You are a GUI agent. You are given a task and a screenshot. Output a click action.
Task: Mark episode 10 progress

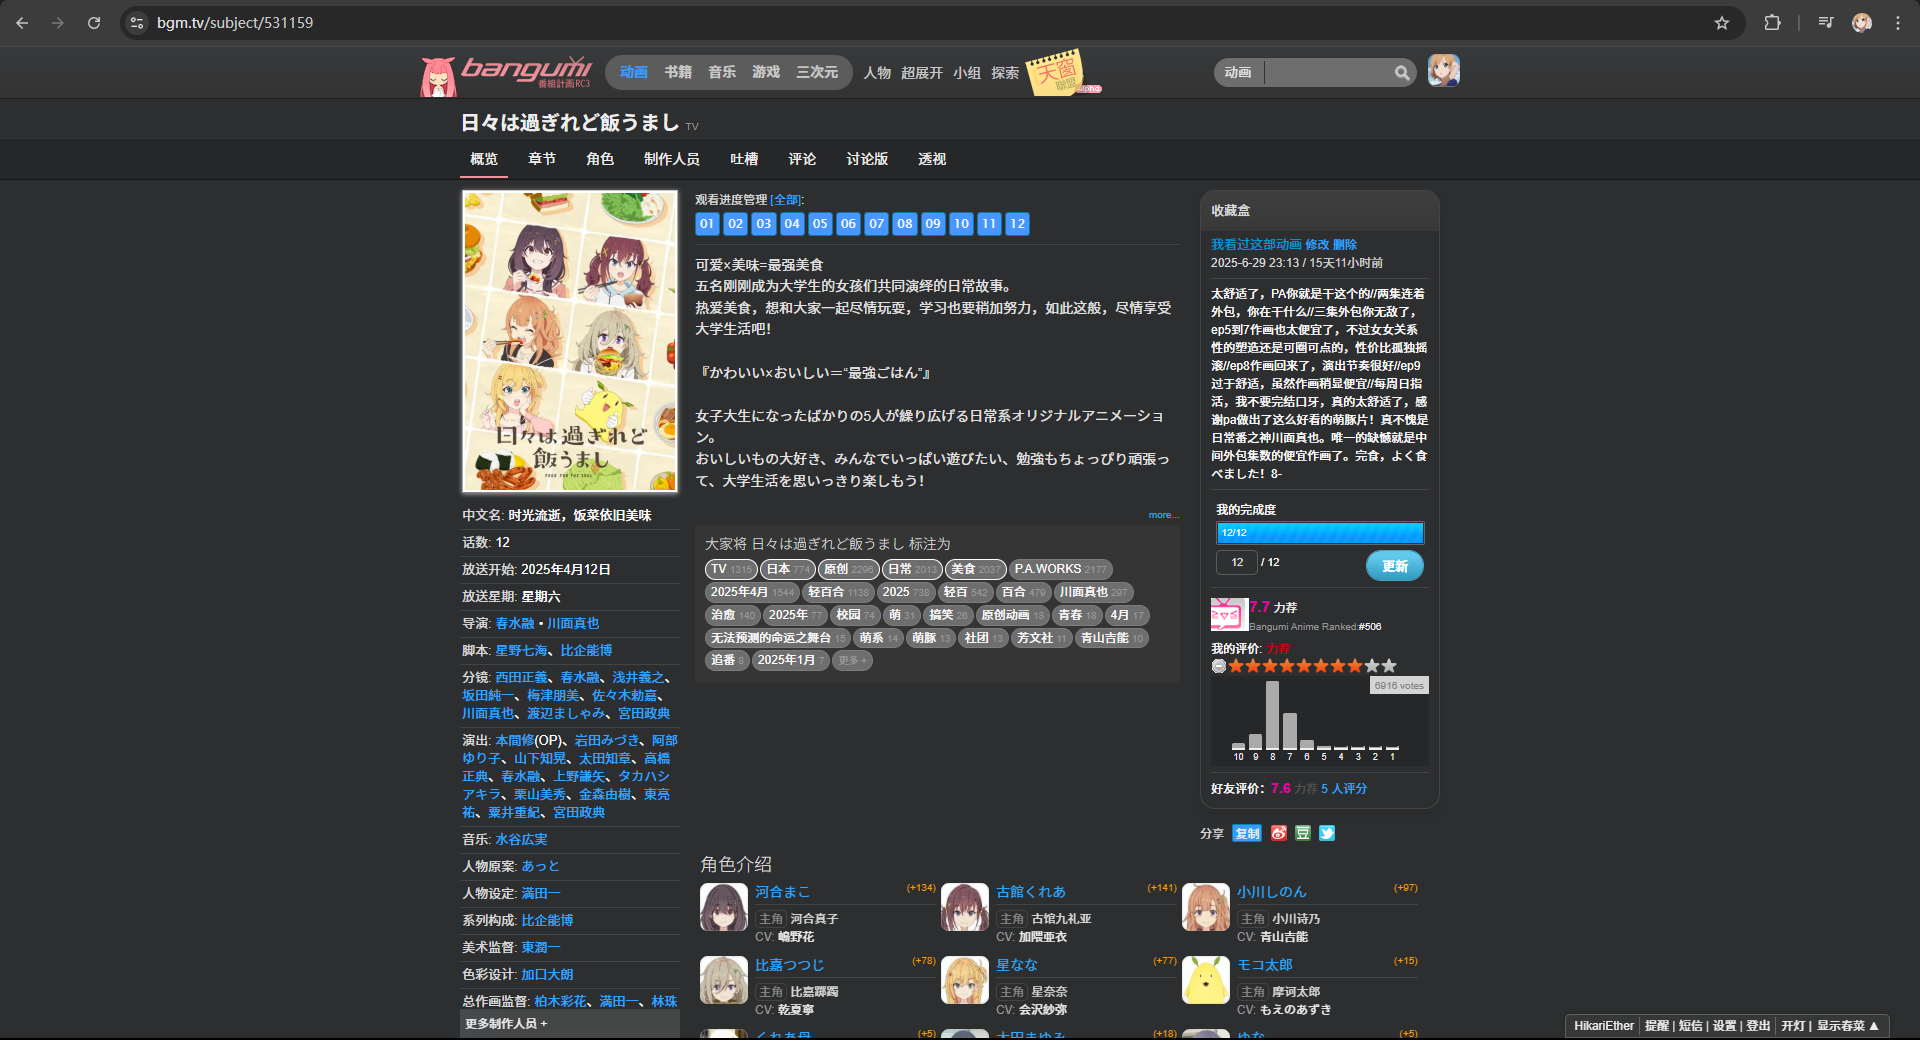tap(961, 223)
